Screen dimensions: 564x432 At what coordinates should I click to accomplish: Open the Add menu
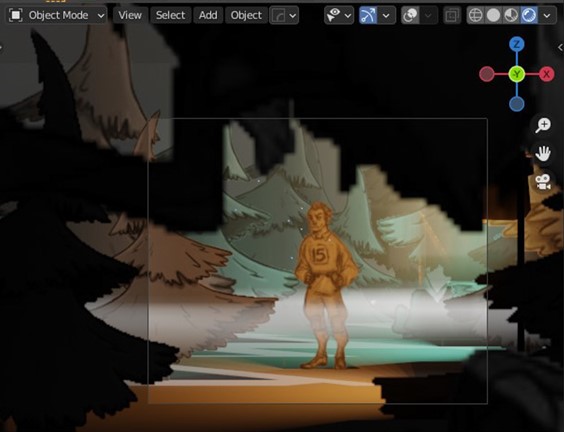click(208, 15)
